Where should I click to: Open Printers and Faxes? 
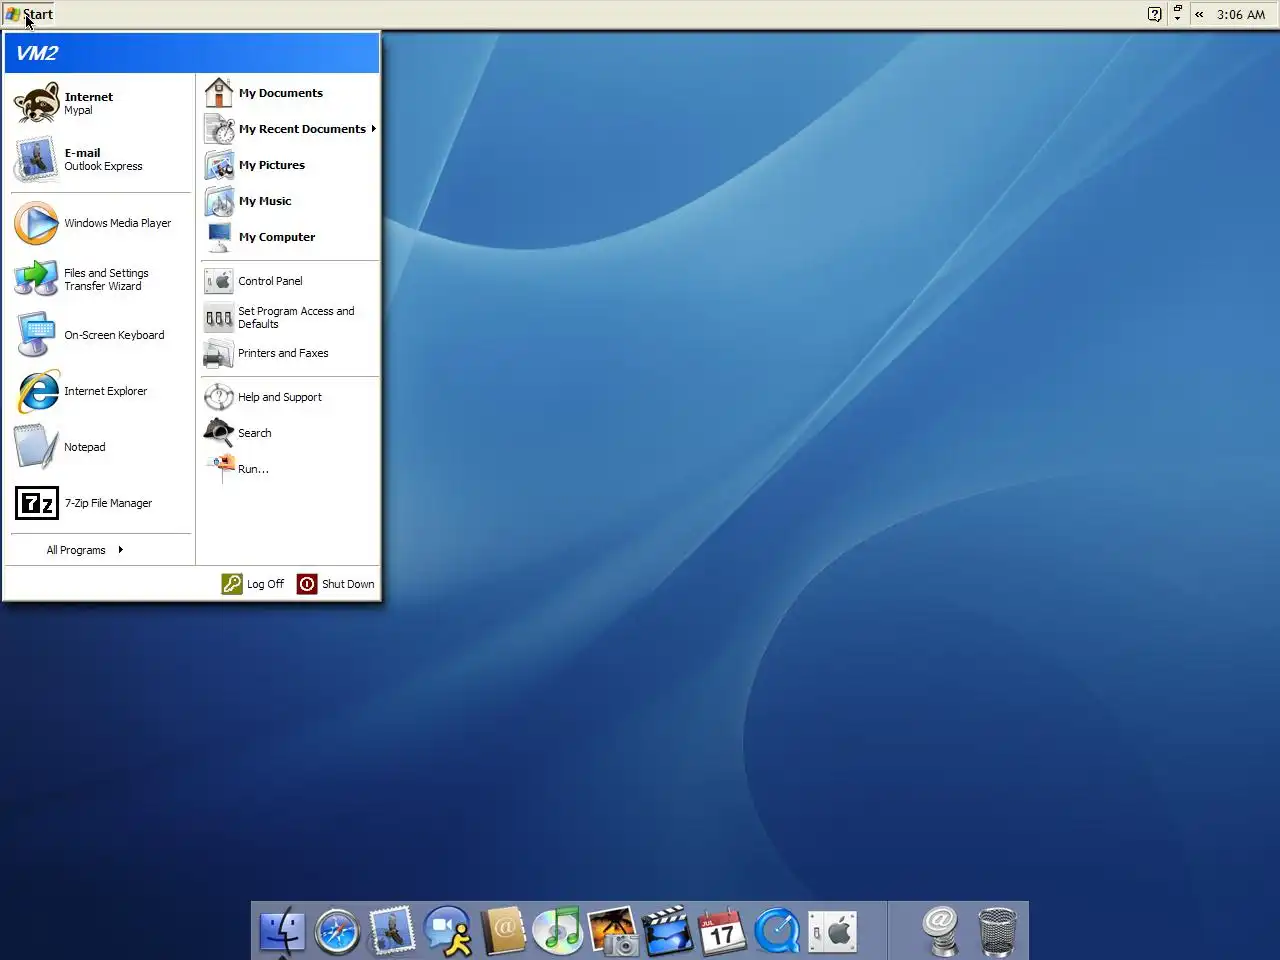pos(290,353)
